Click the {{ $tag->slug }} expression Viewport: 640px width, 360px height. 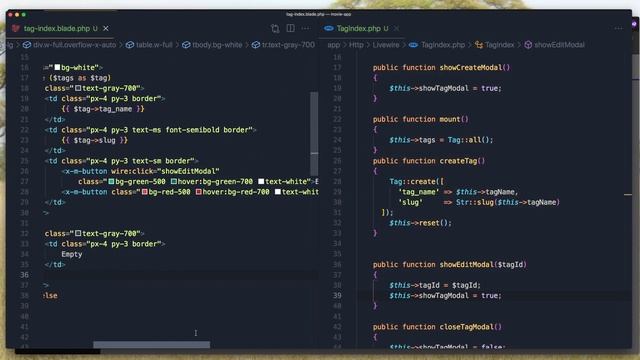coord(95,140)
